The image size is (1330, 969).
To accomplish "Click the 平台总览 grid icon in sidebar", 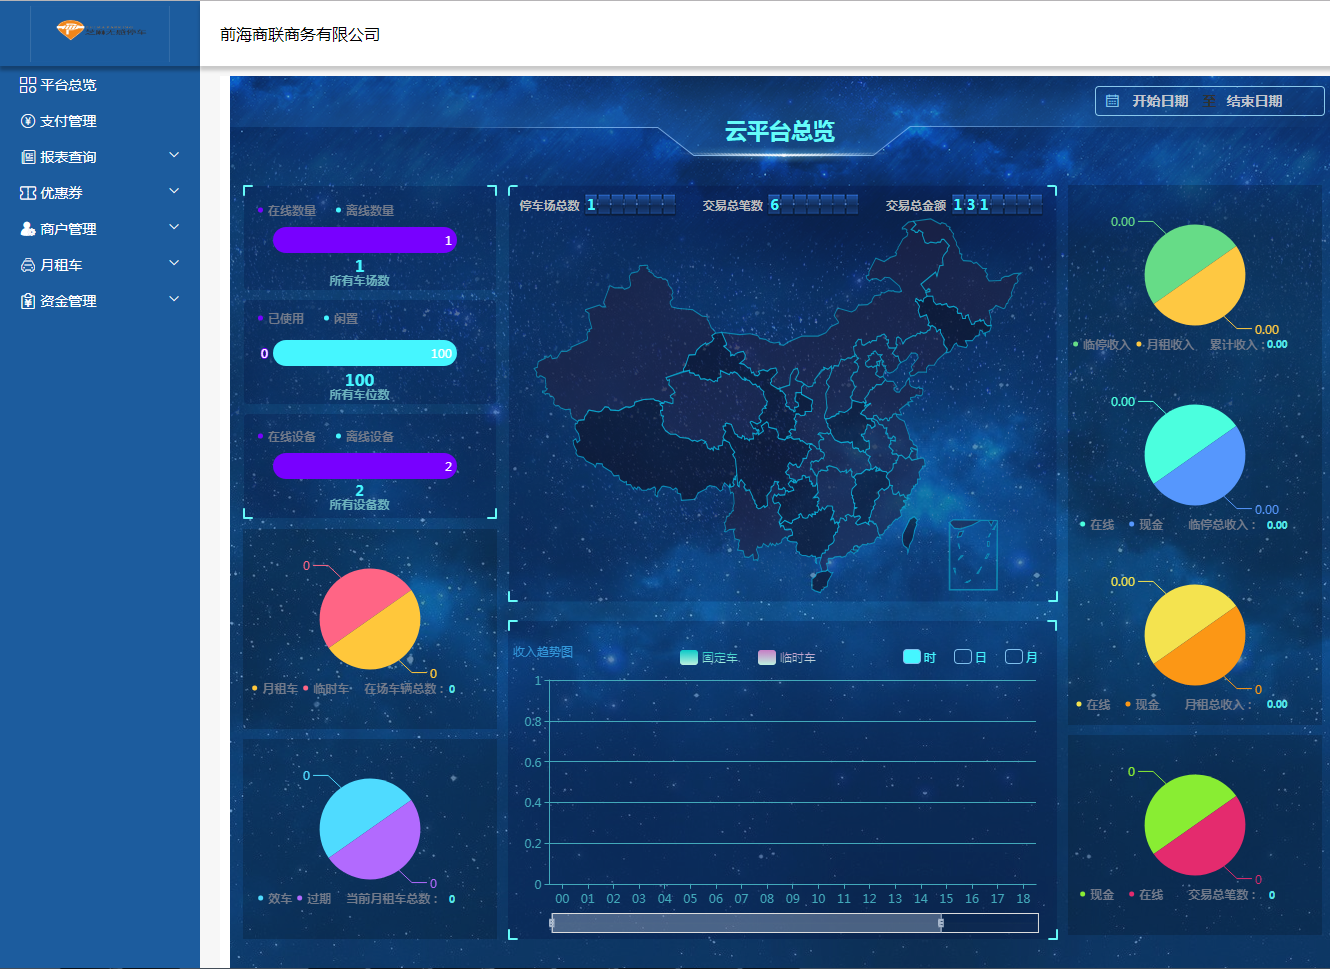I will pyautogui.click(x=28, y=85).
